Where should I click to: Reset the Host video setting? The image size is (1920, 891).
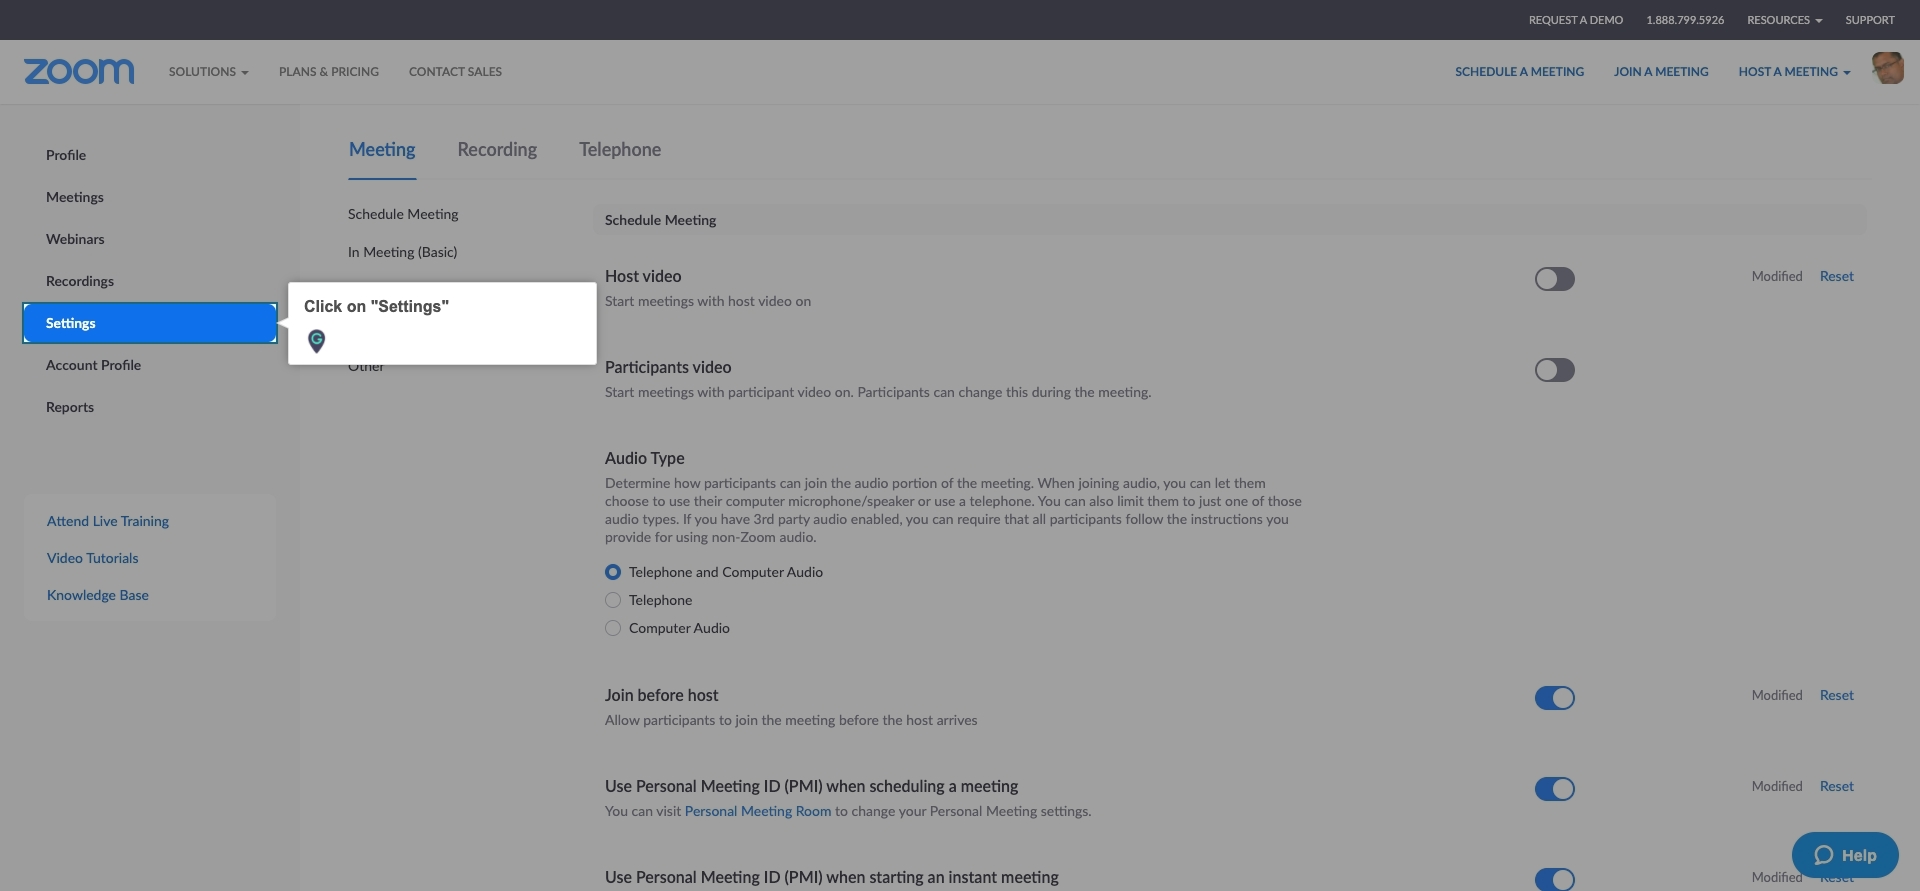[x=1836, y=276]
